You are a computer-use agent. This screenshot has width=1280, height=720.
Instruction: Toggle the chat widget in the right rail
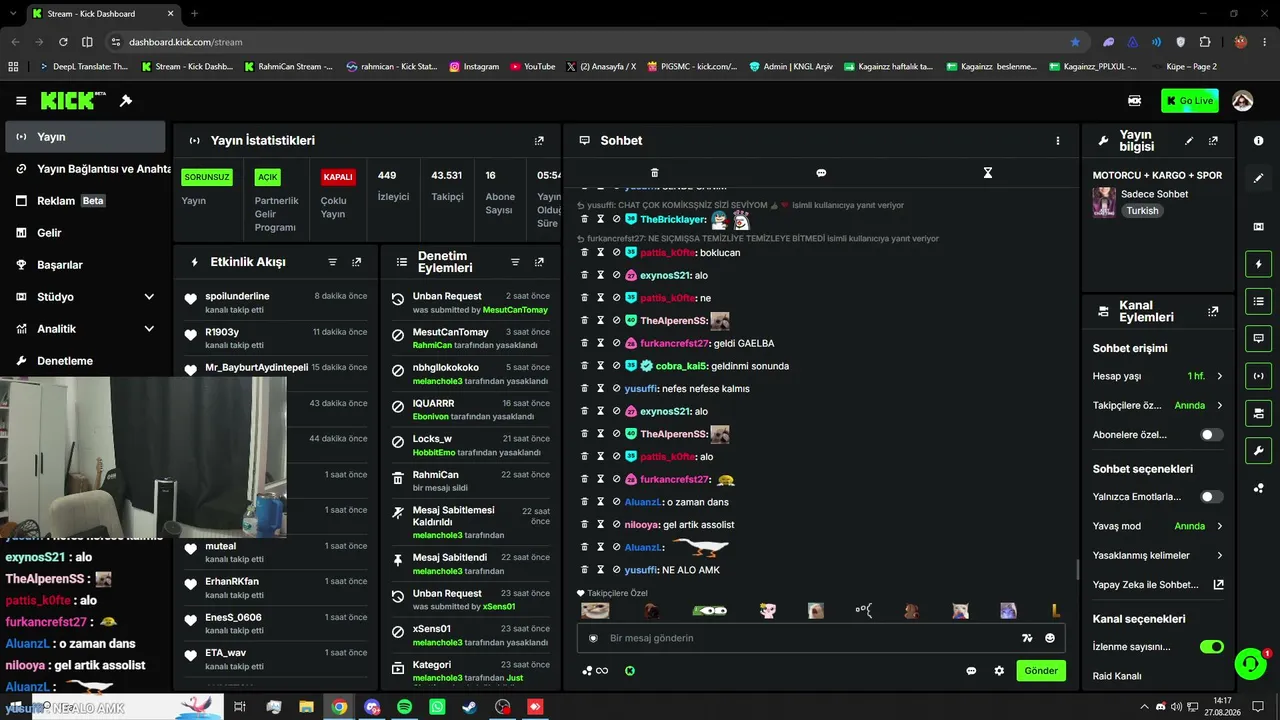(x=1258, y=338)
